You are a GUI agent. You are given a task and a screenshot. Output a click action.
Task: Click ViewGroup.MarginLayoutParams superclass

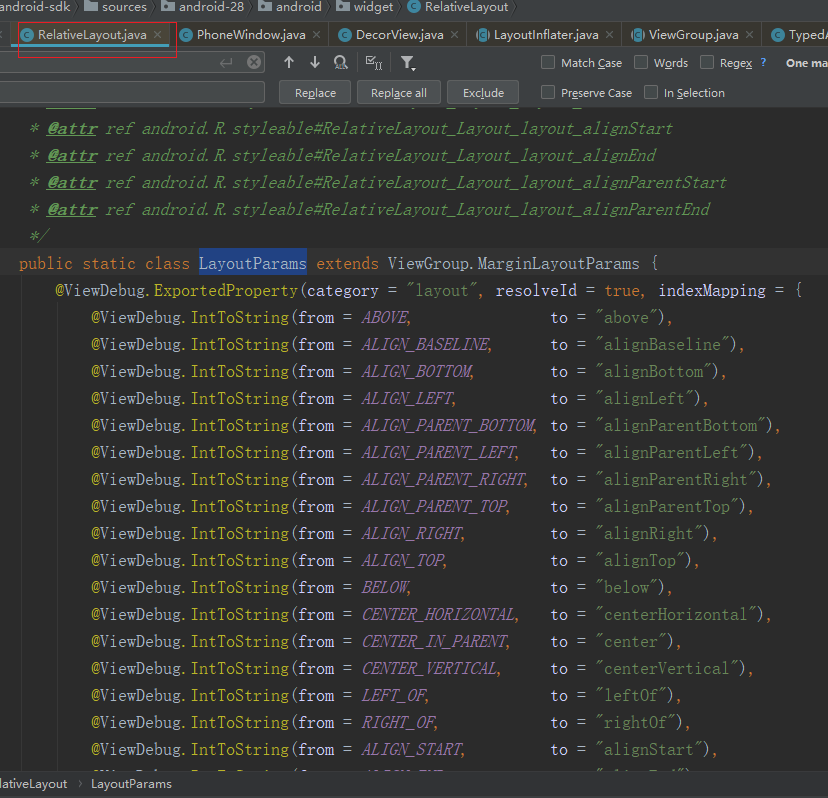(513, 263)
